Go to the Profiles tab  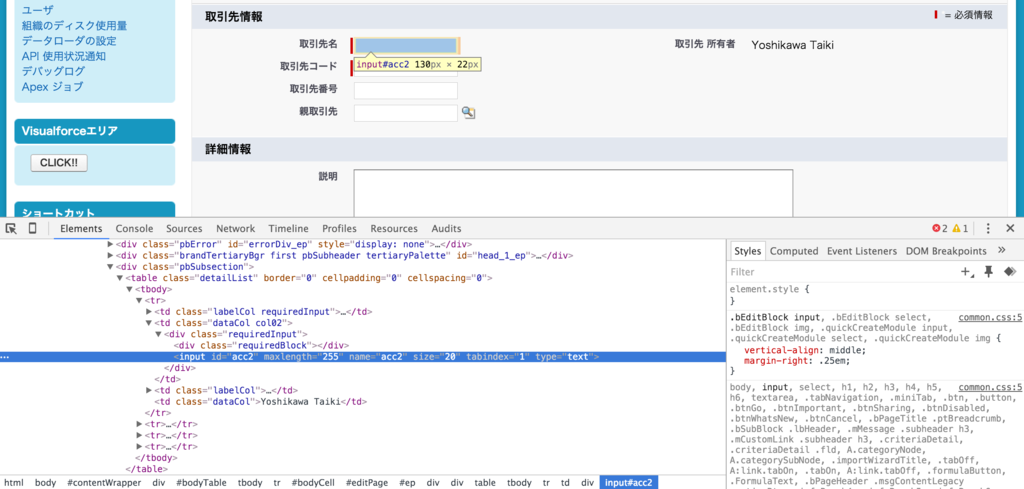(x=340, y=229)
